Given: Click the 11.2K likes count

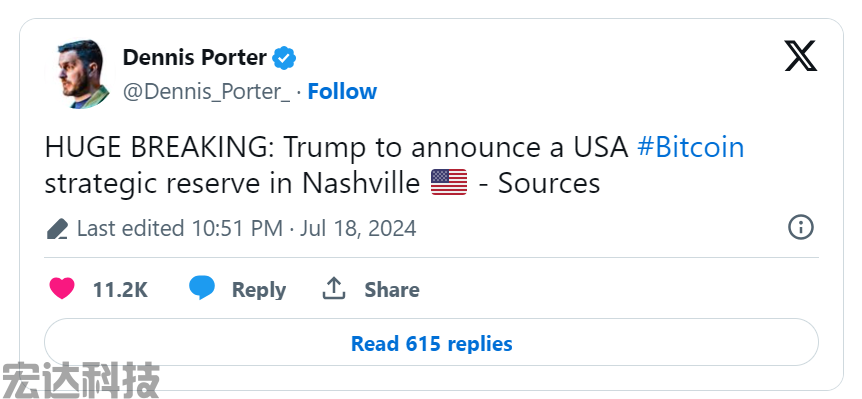Looking at the screenshot, I should (x=120, y=290).
